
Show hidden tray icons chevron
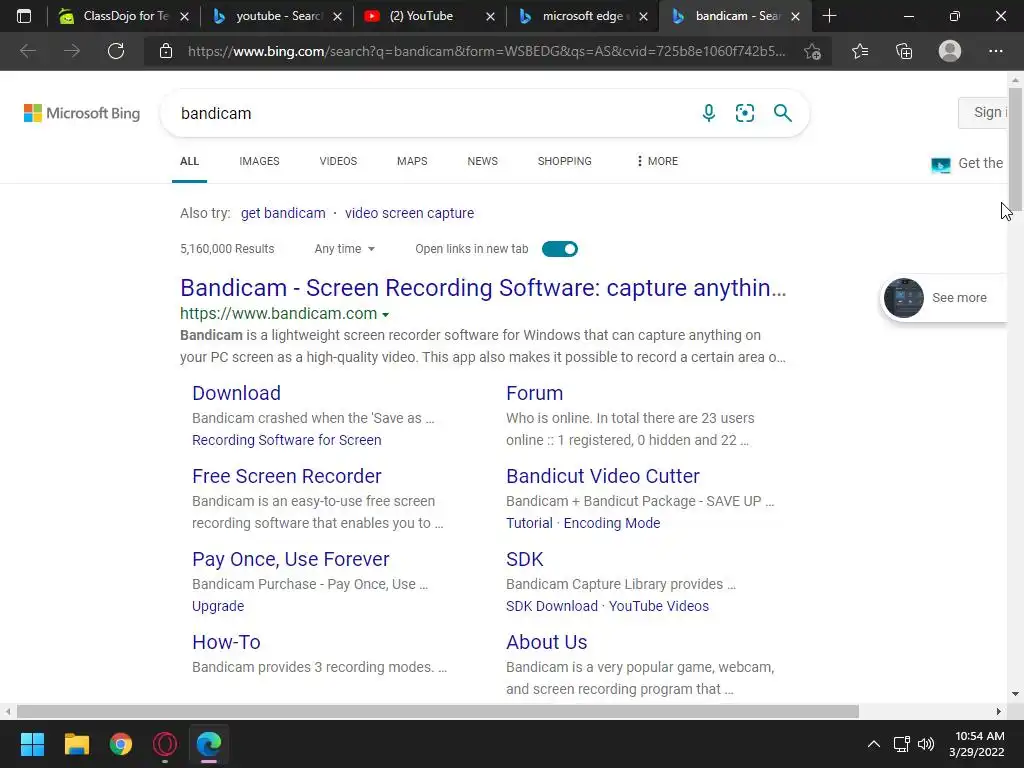point(873,744)
